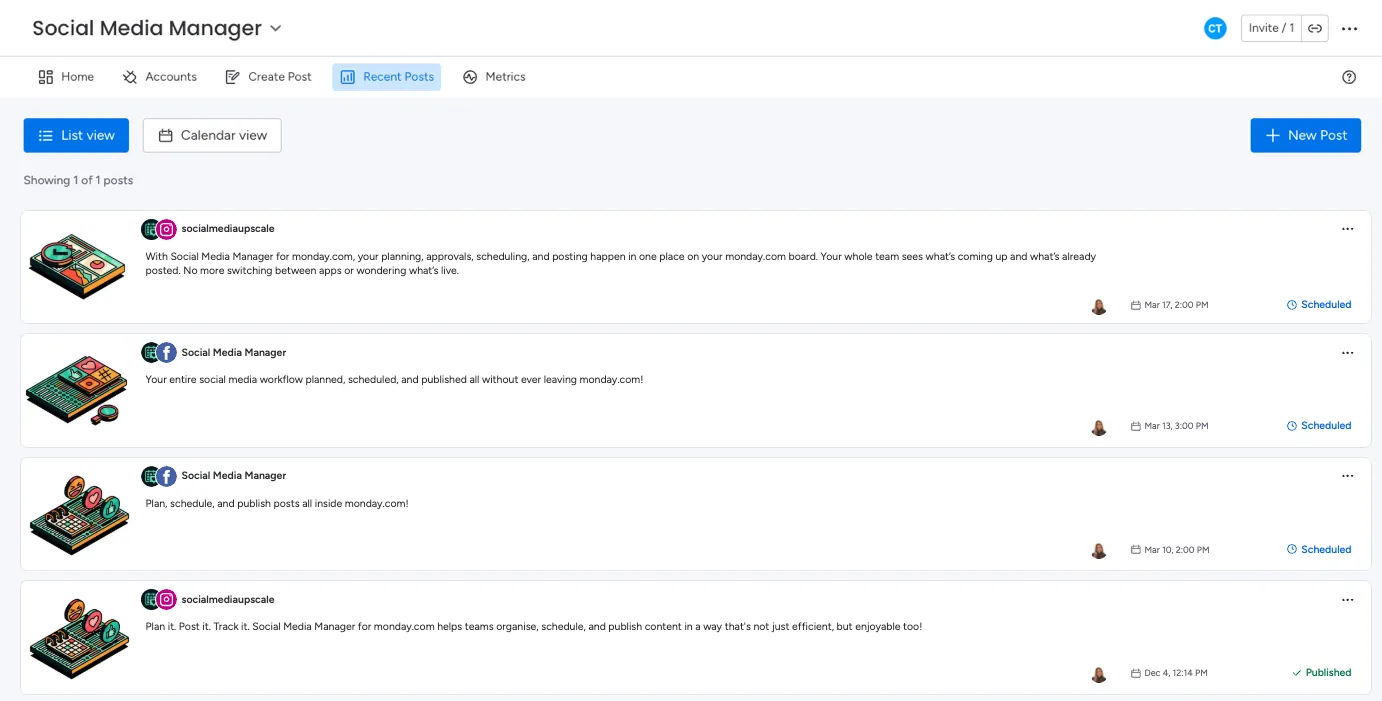Image resolution: width=1382 pixels, height=701 pixels.
Task: Click the Mar 10 post thumbnail image
Action: pyautogui.click(x=77, y=514)
